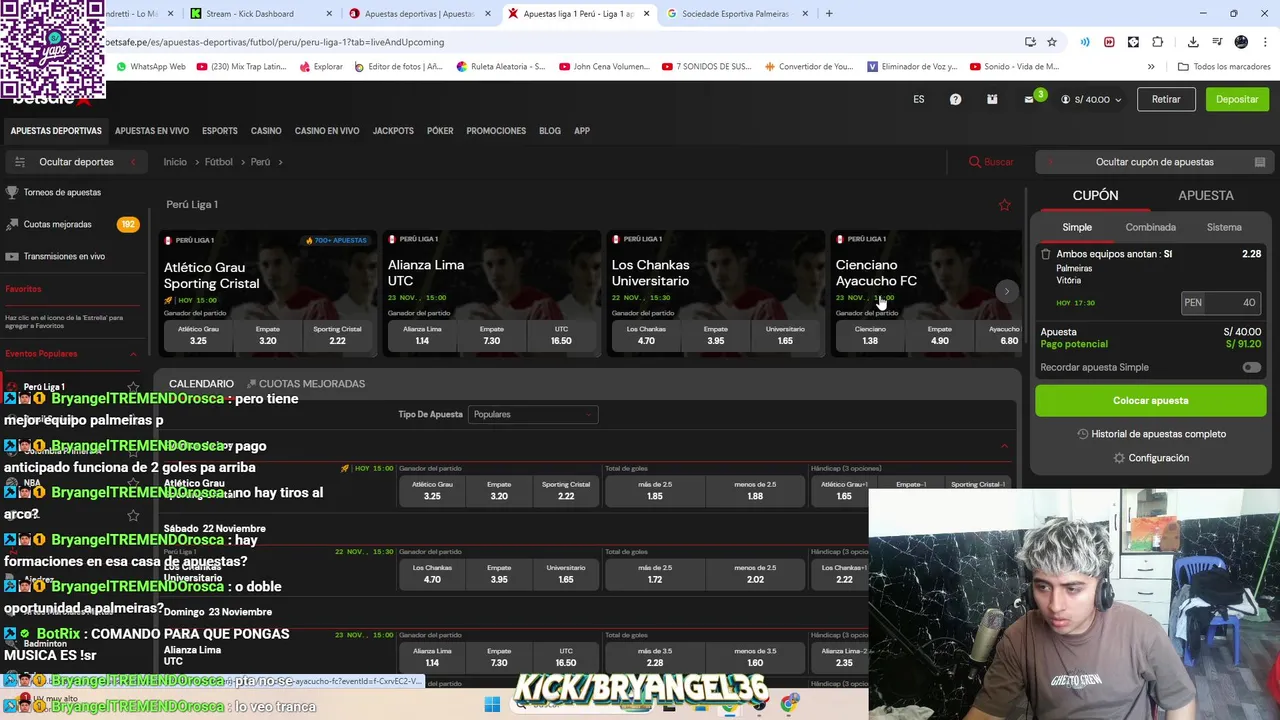Select the Sistema bet type tab
The width and height of the screenshot is (1280, 720).
[1224, 227]
